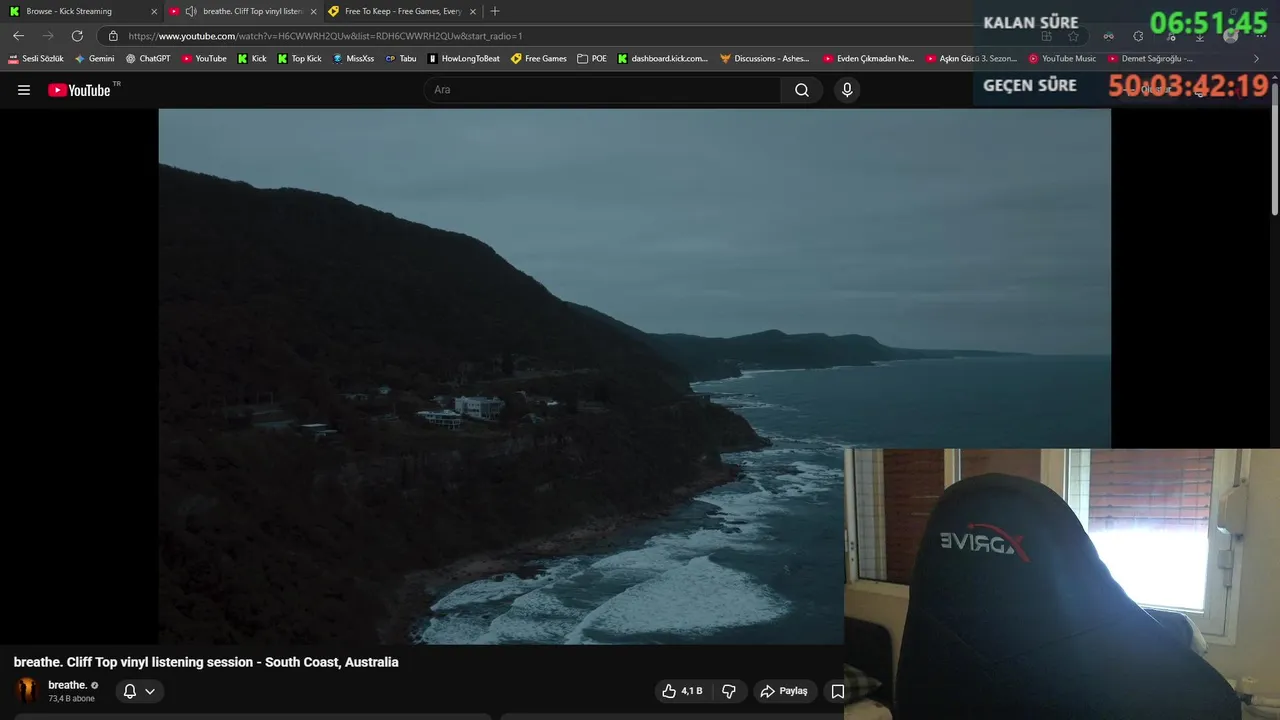
Task: Click the video title text
Action: (206, 662)
